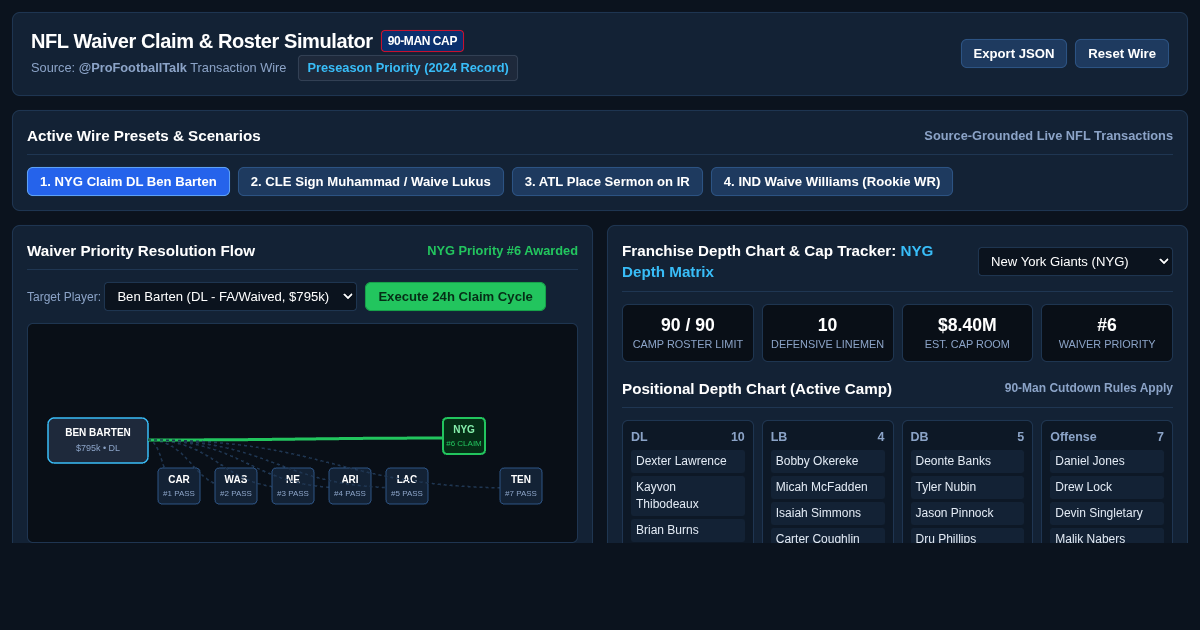The height and width of the screenshot is (630, 1200).
Task: Select preset 2. CLE Sign Muhammad / Waive Lukus
Action: pyautogui.click(x=371, y=182)
